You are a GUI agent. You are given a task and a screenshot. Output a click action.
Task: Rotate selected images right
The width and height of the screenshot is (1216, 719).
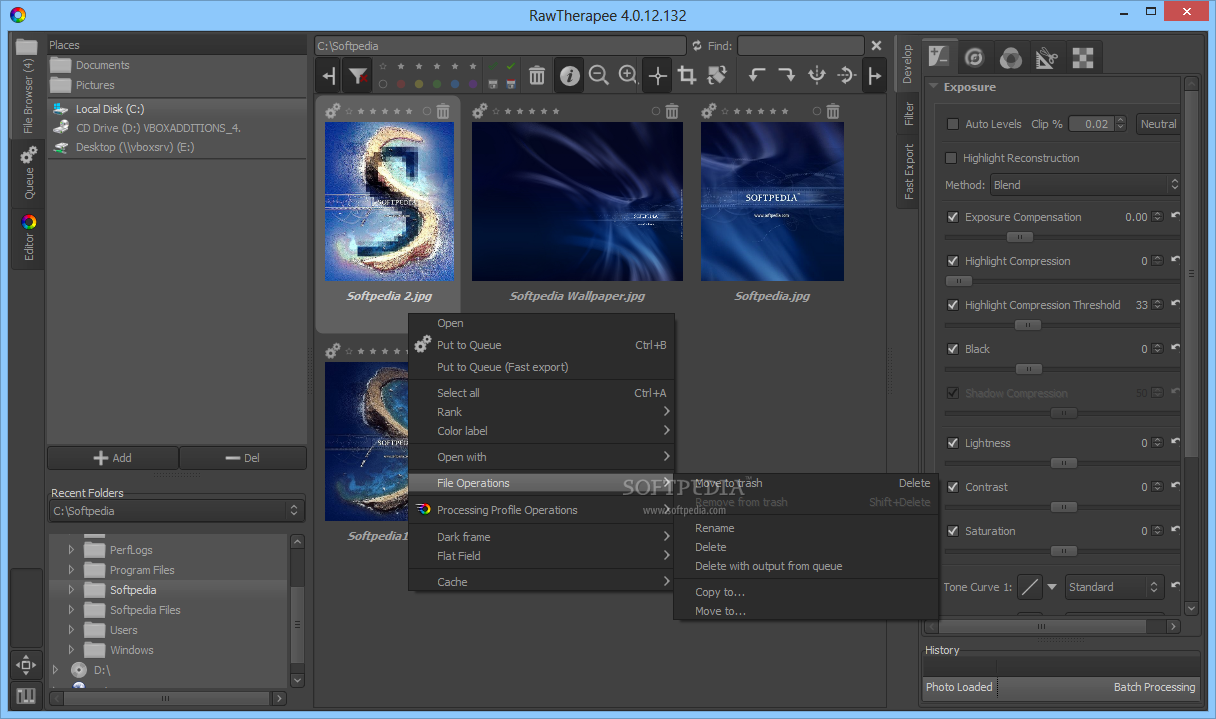tap(787, 75)
